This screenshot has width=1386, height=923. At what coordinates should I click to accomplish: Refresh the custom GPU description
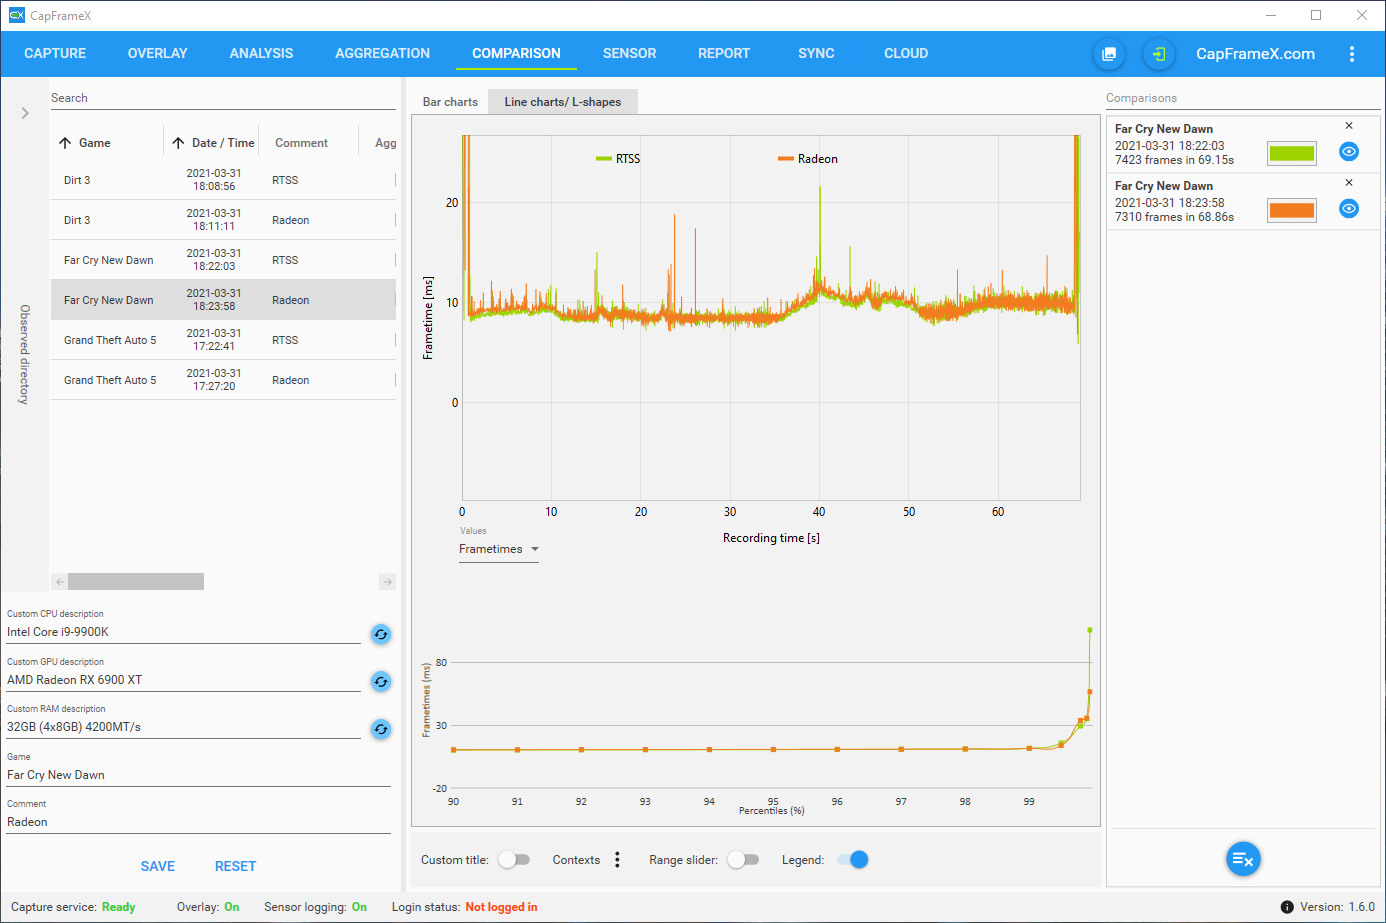[381, 681]
